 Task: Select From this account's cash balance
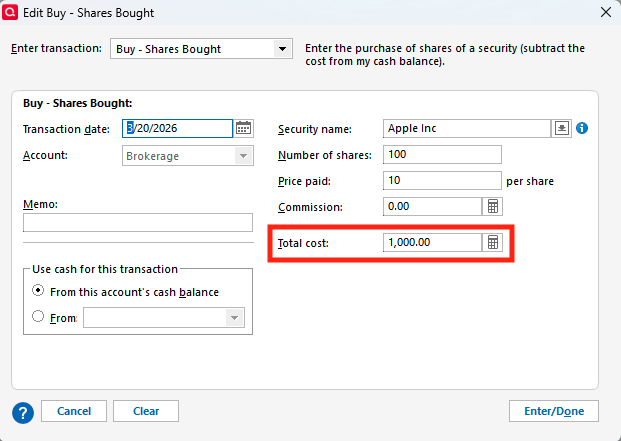38,291
